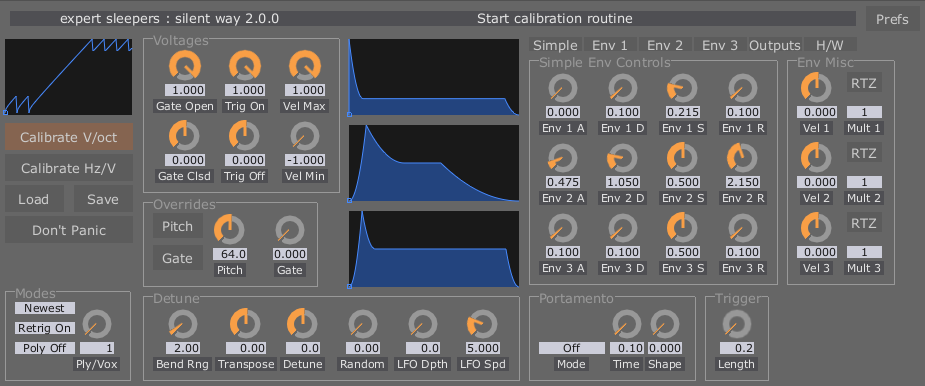This screenshot has width=925, height=386.
Task: Open the Portamento Mode Off dropdown
Action: pos(572,348)
